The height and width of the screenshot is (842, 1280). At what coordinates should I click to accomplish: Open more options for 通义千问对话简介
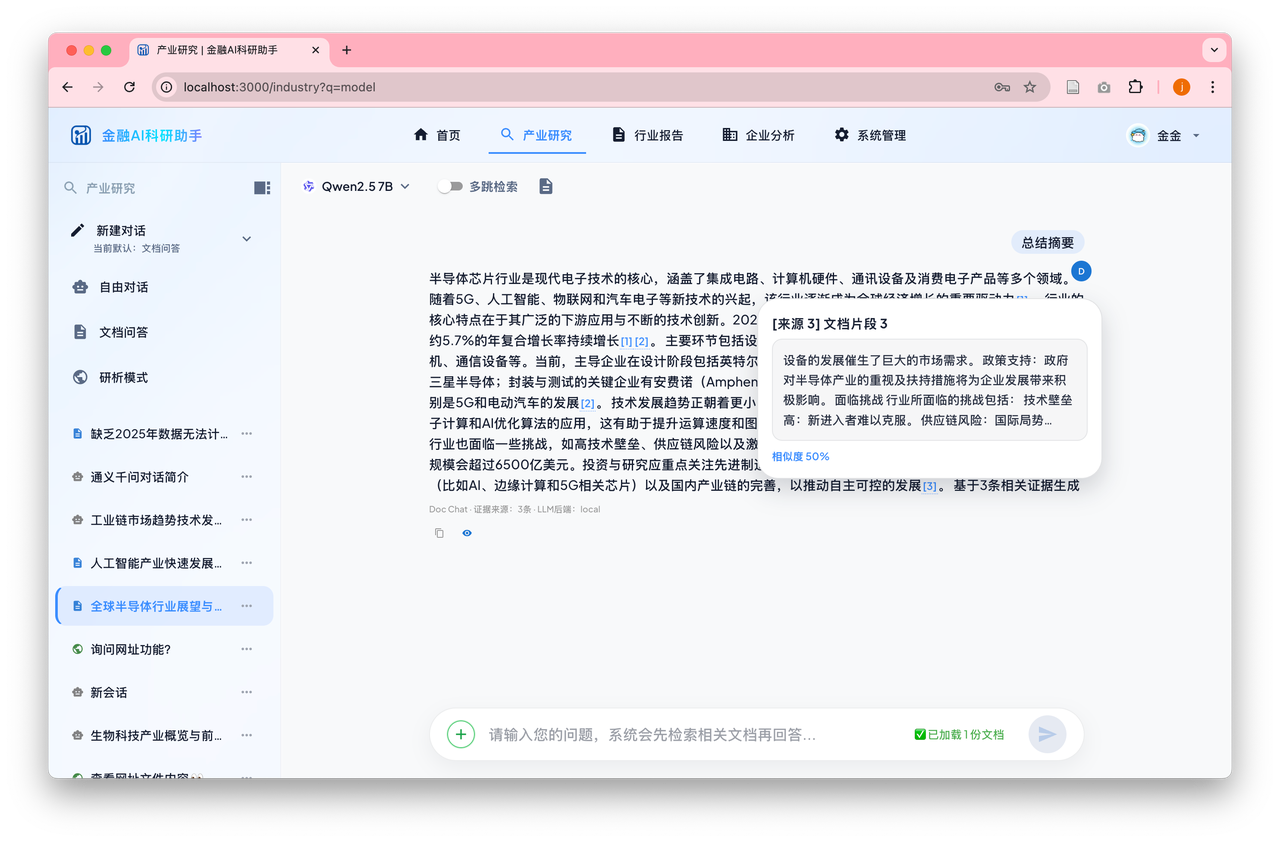click(247, 477)
